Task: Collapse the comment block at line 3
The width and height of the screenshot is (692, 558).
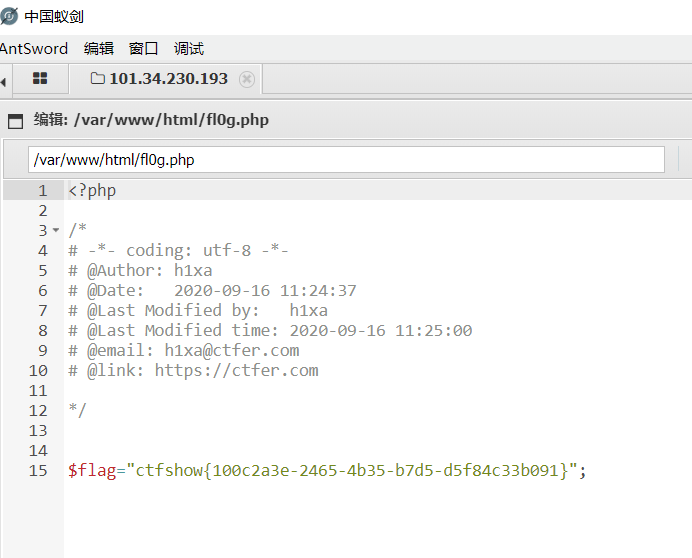Action: click(x=56, y=230)
